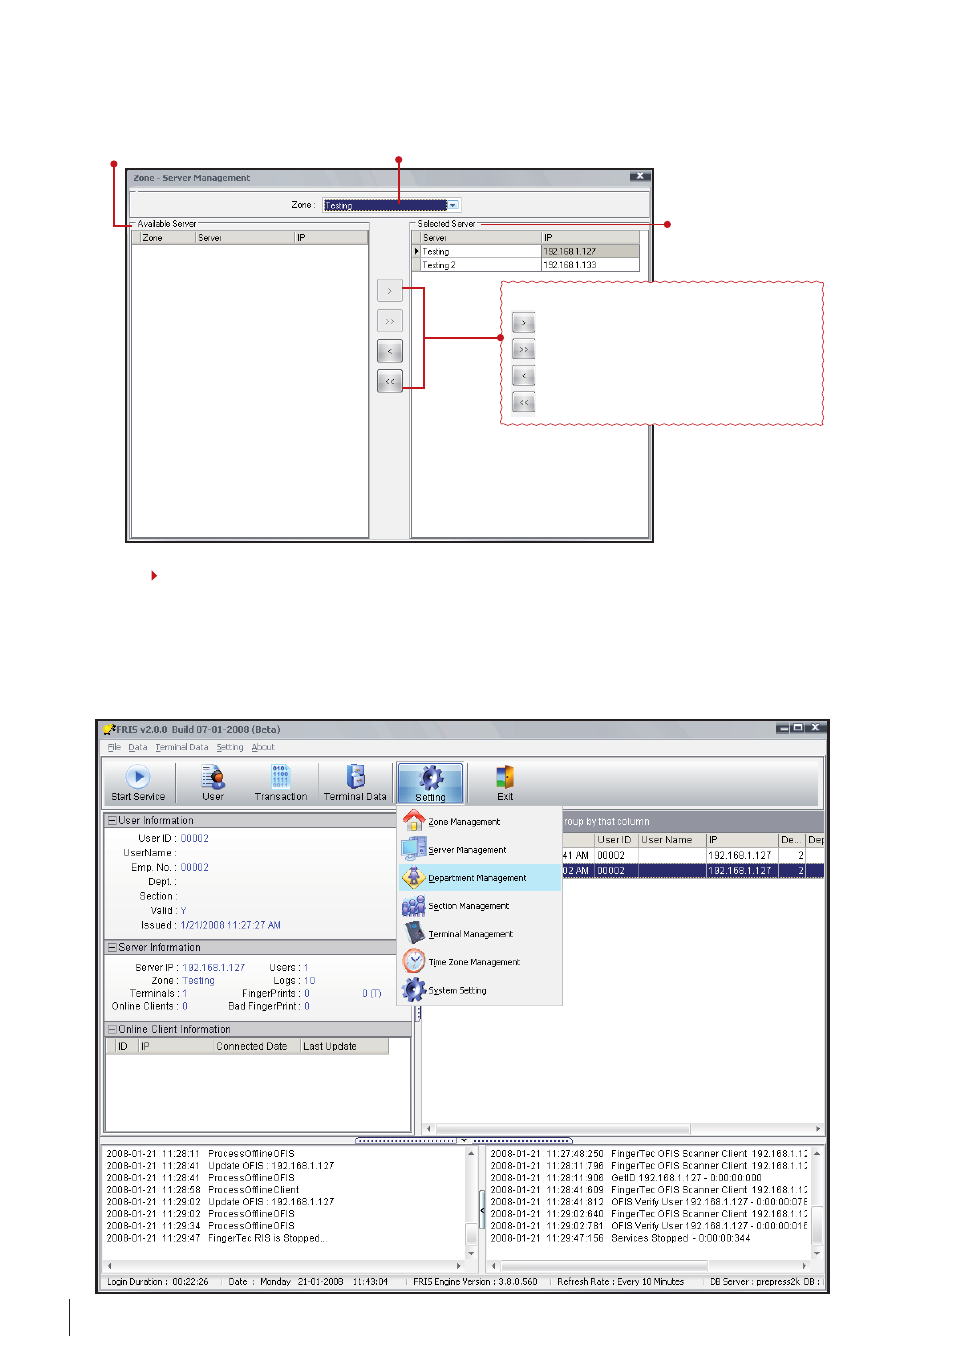Open the About menu bar item
This screenshot has width=954, height=1362.
263,747
